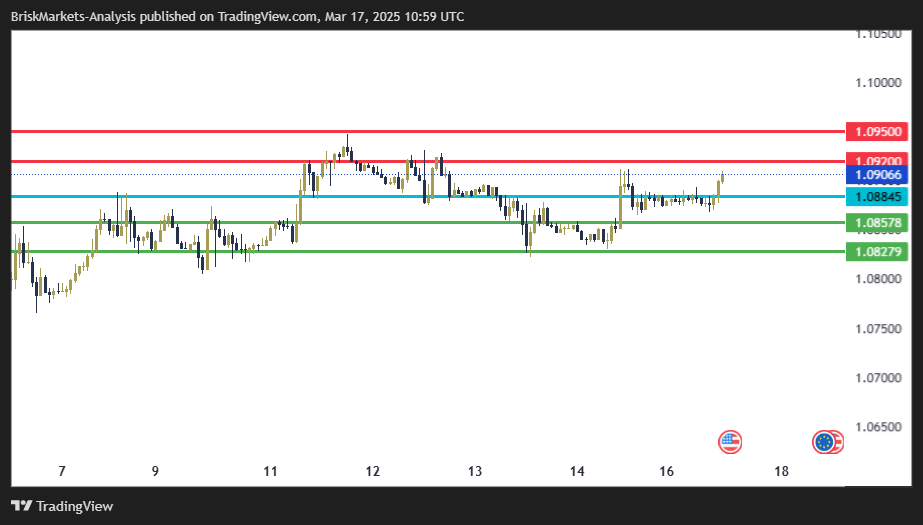Click date 7 on the time axis
The image size is (923, 525).
[x=62, y=471]
